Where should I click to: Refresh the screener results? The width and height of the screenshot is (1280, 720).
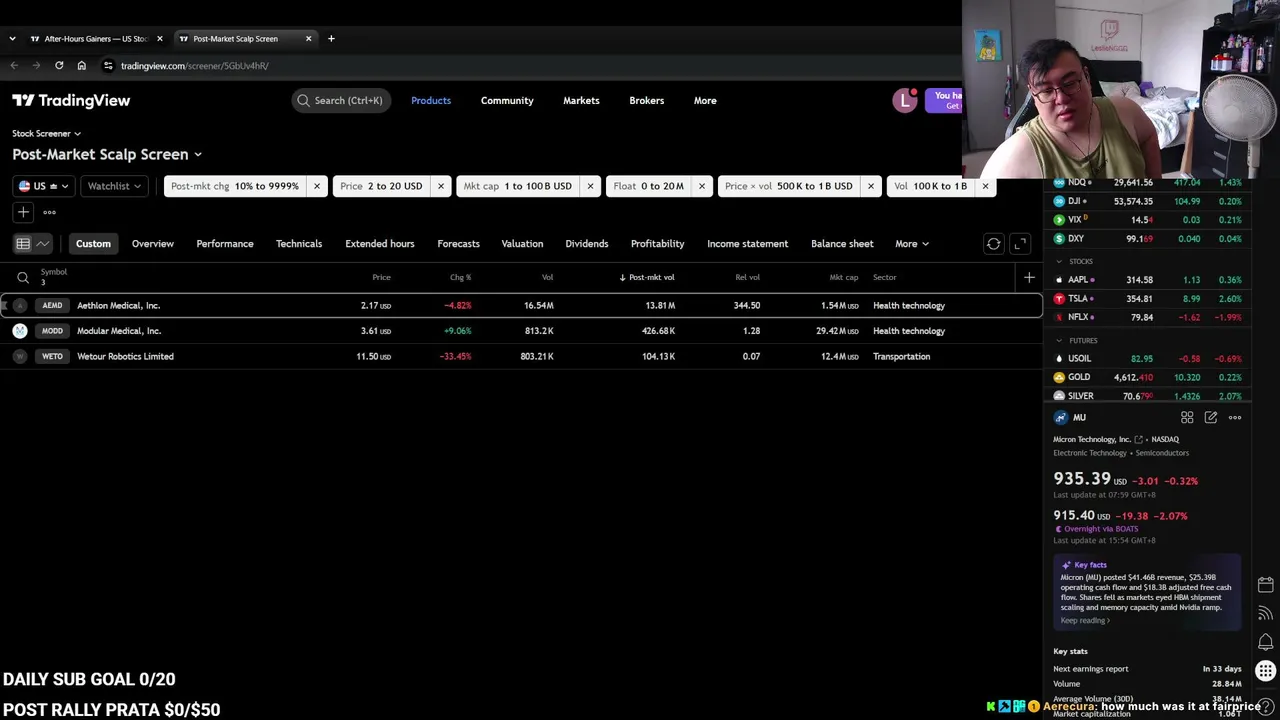tap(993, 244)
